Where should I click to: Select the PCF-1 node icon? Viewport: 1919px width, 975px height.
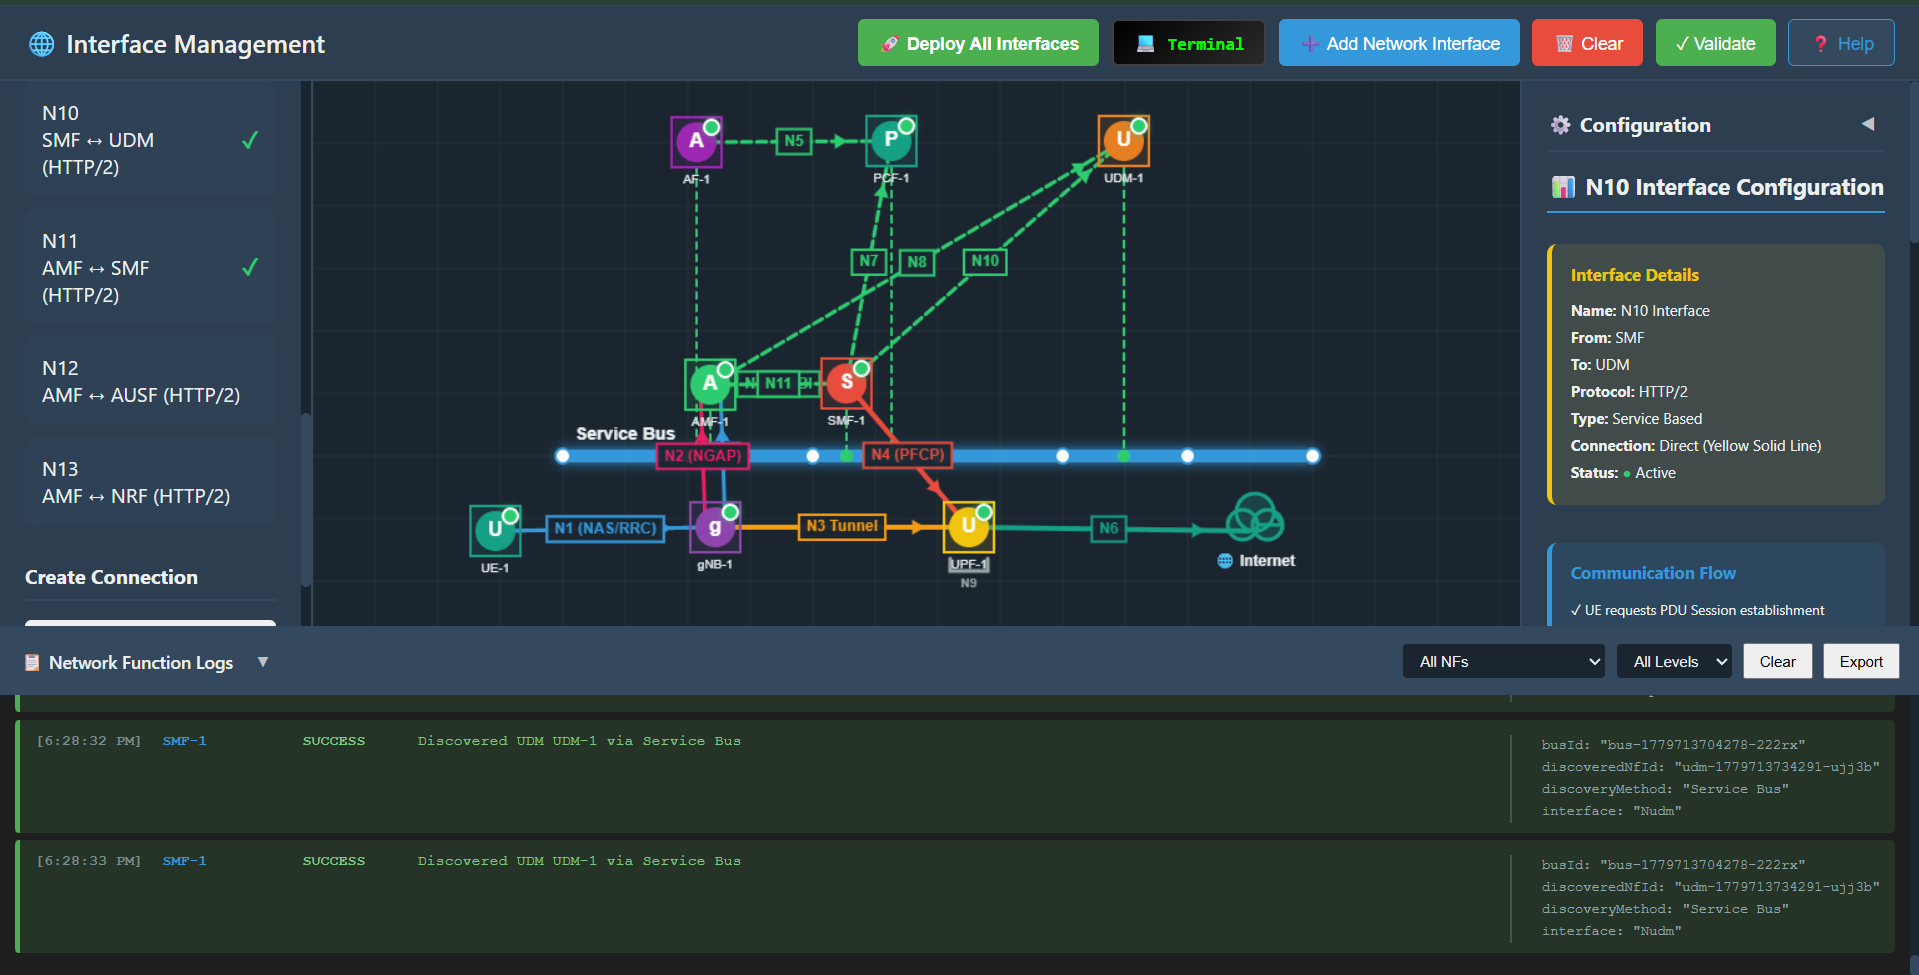coord(891,140)
